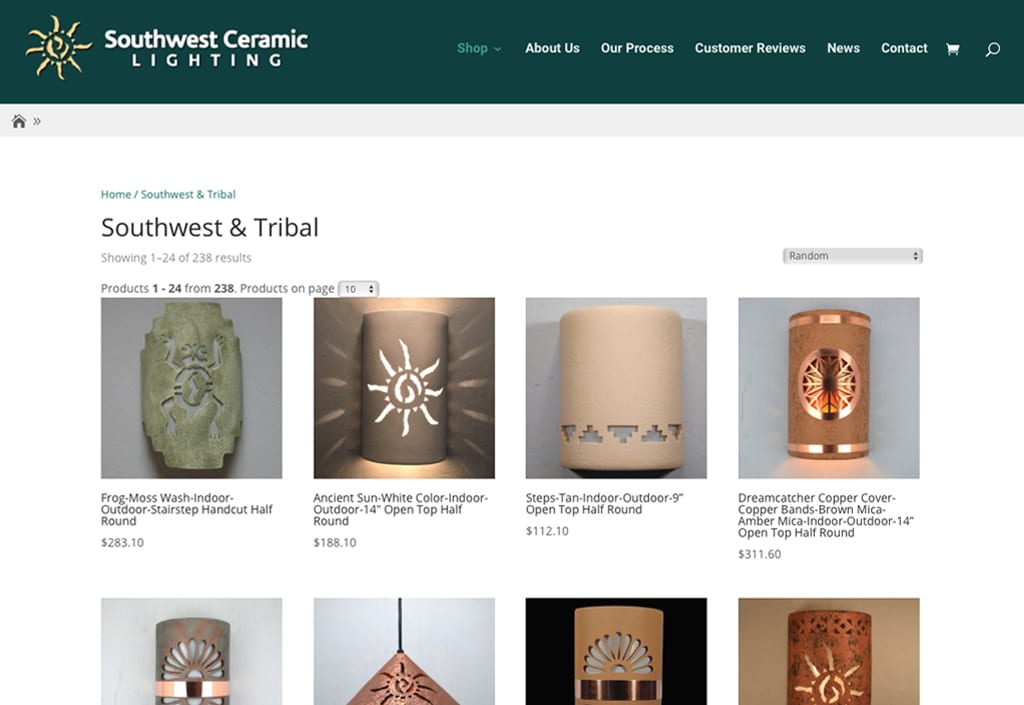Screen dimensions: 1024x705
Task: Open the Dreamcatcher Copper Cover product title
Action: (x=825, y=515)
